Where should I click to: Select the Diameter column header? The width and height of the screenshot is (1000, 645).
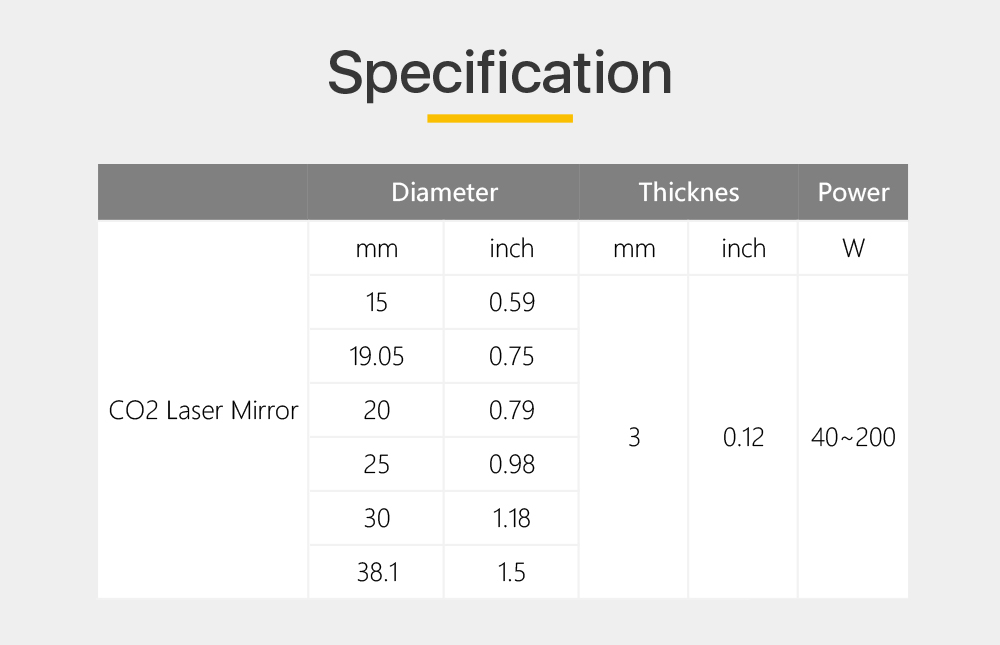[444, 192]
